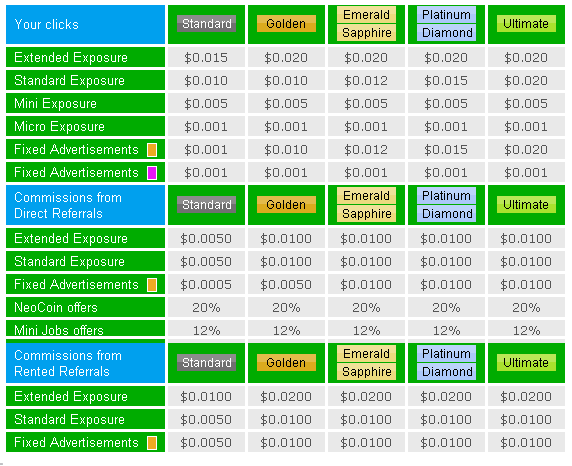Click the NeoCoin offers row label
This screenshot has height=466, width=572.
point(85,307)
